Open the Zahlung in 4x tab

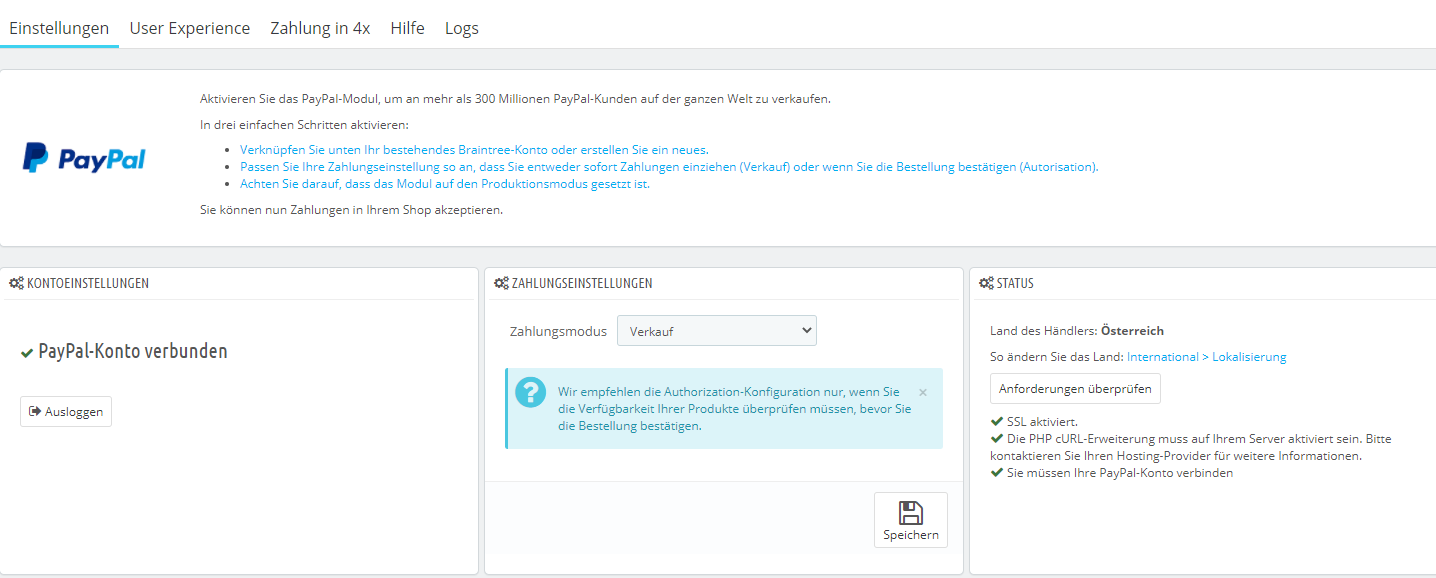tap(320, 28)
